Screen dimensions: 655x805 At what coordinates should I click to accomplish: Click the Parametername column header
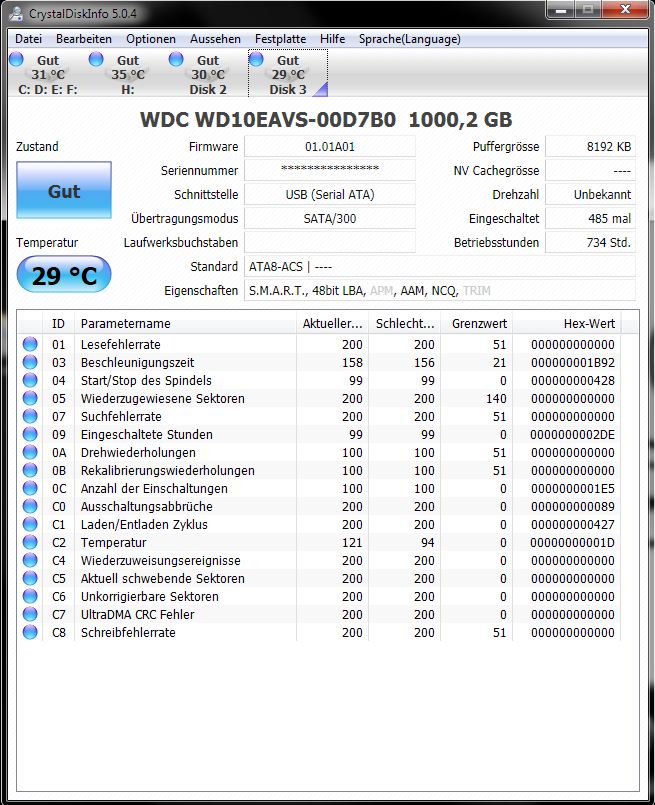coord(185,323)
